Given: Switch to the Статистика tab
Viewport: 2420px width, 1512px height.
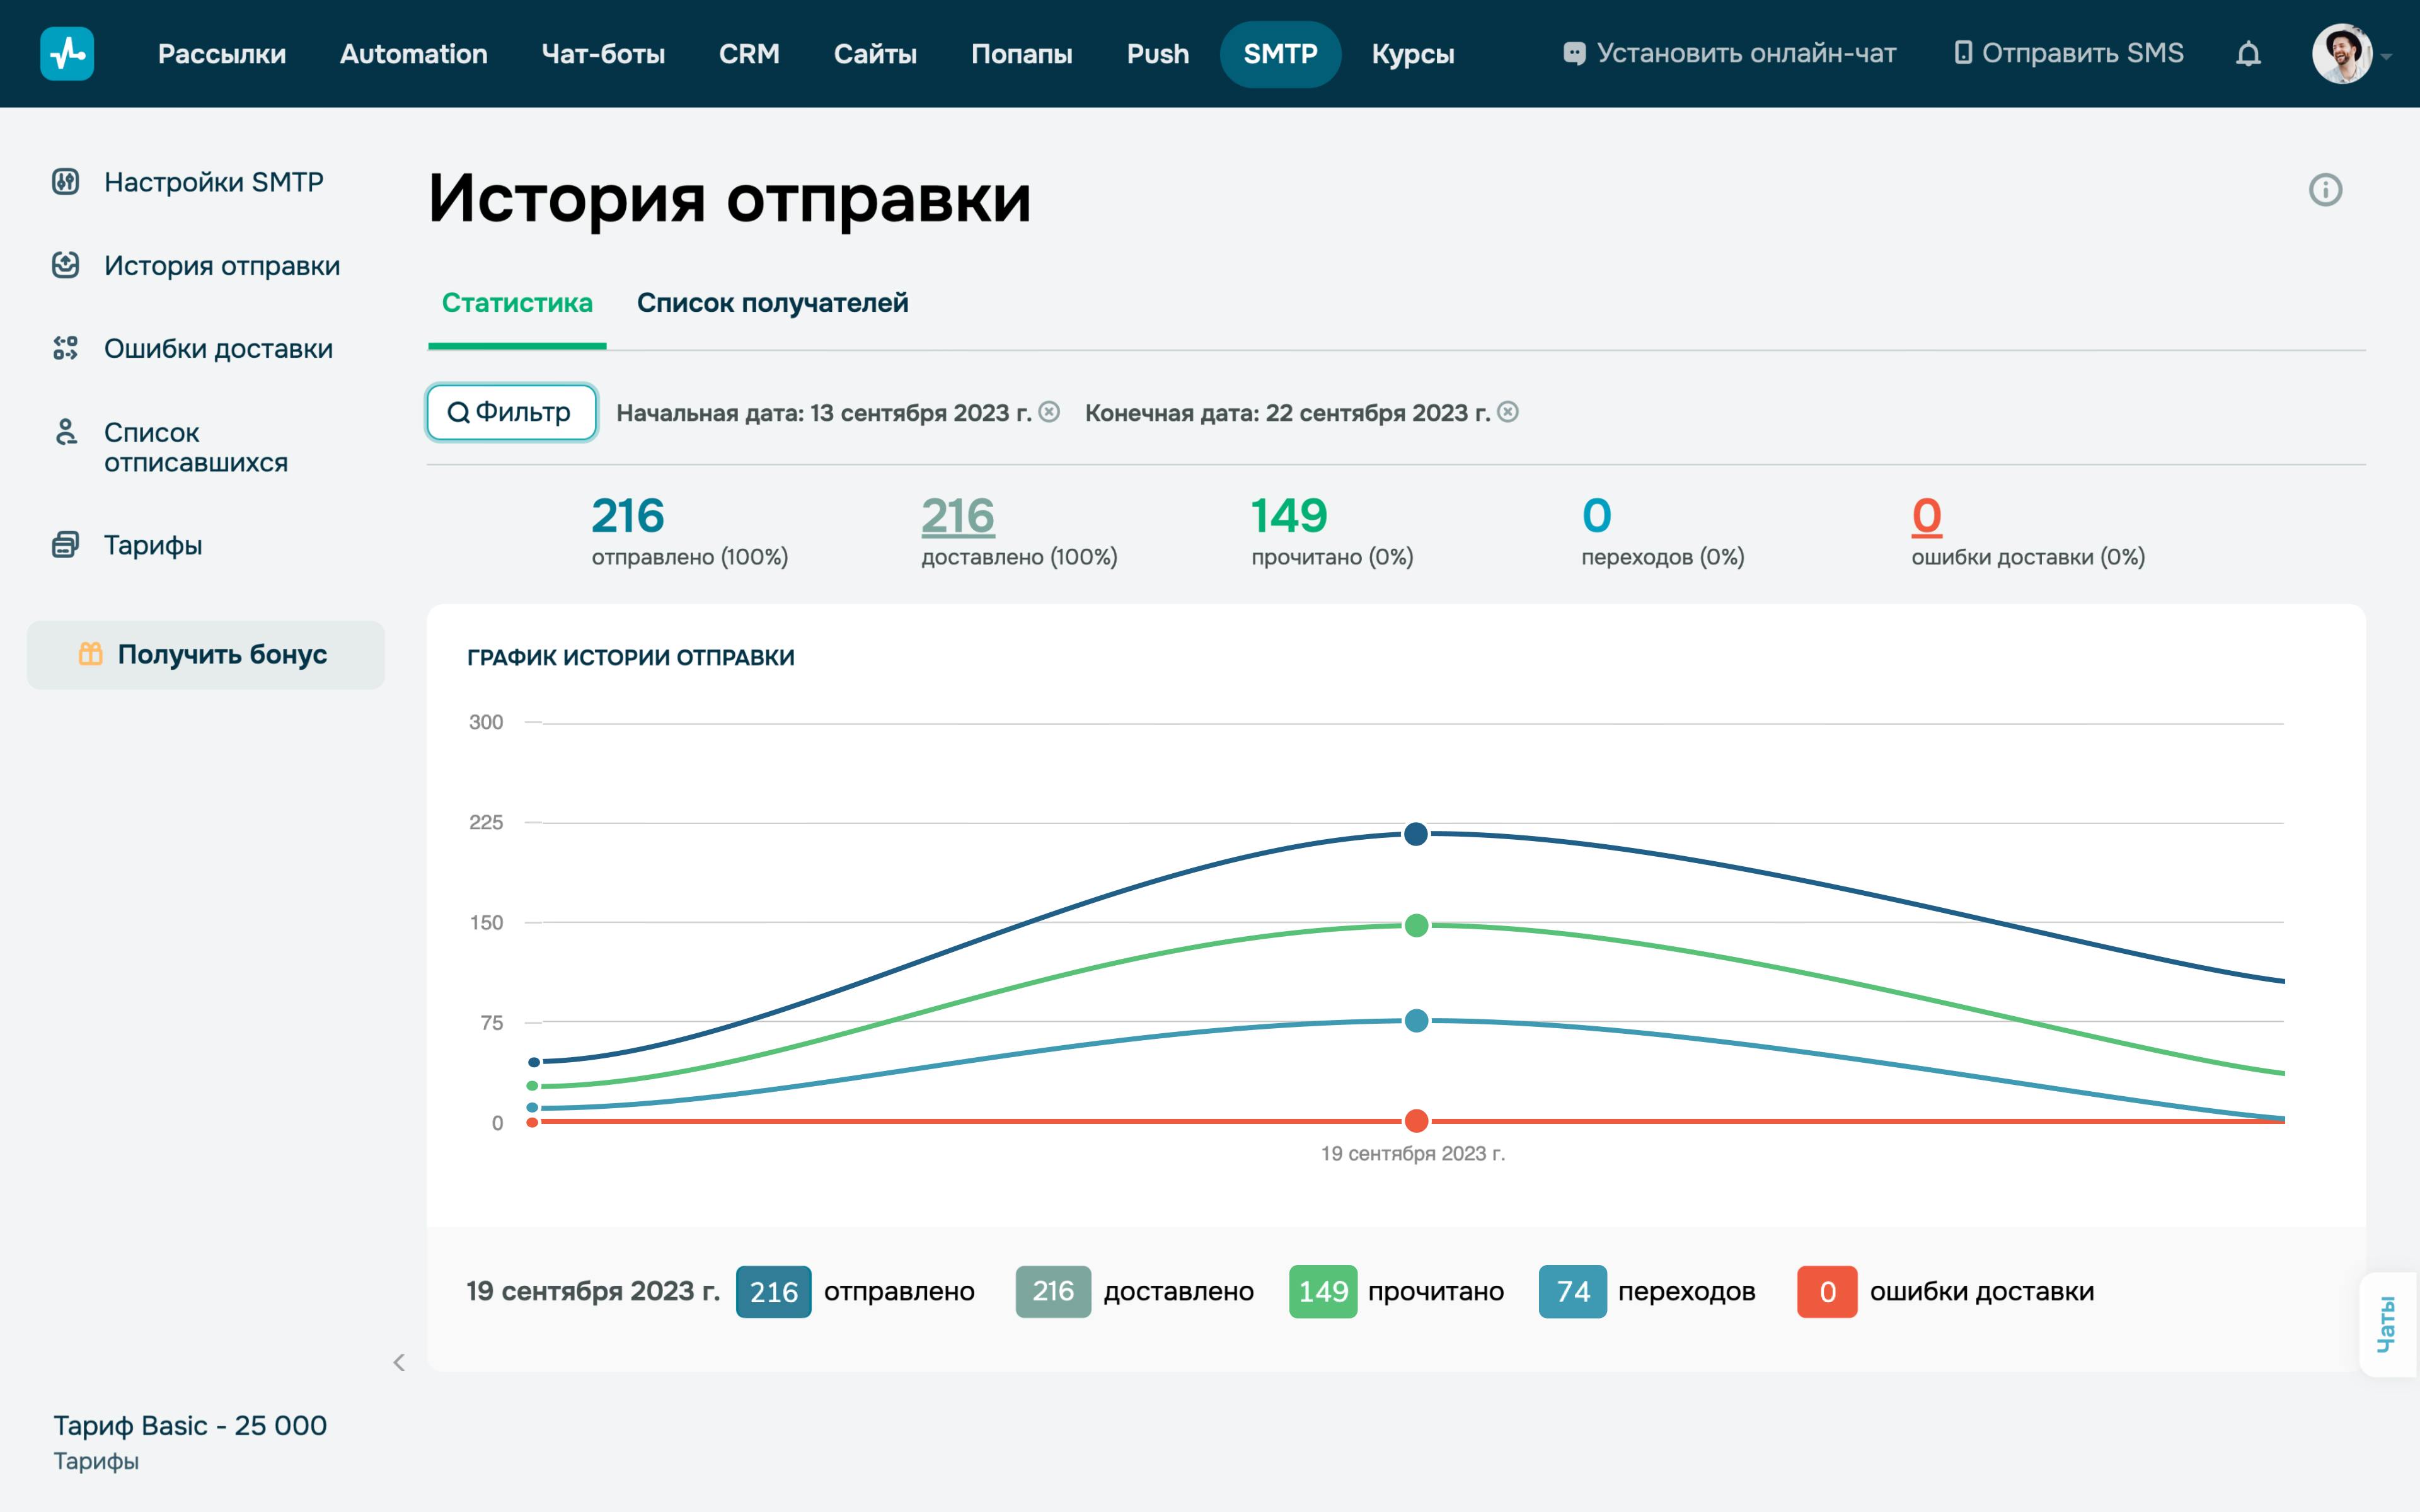Looking at the screenshot, I should coord(517,302).
